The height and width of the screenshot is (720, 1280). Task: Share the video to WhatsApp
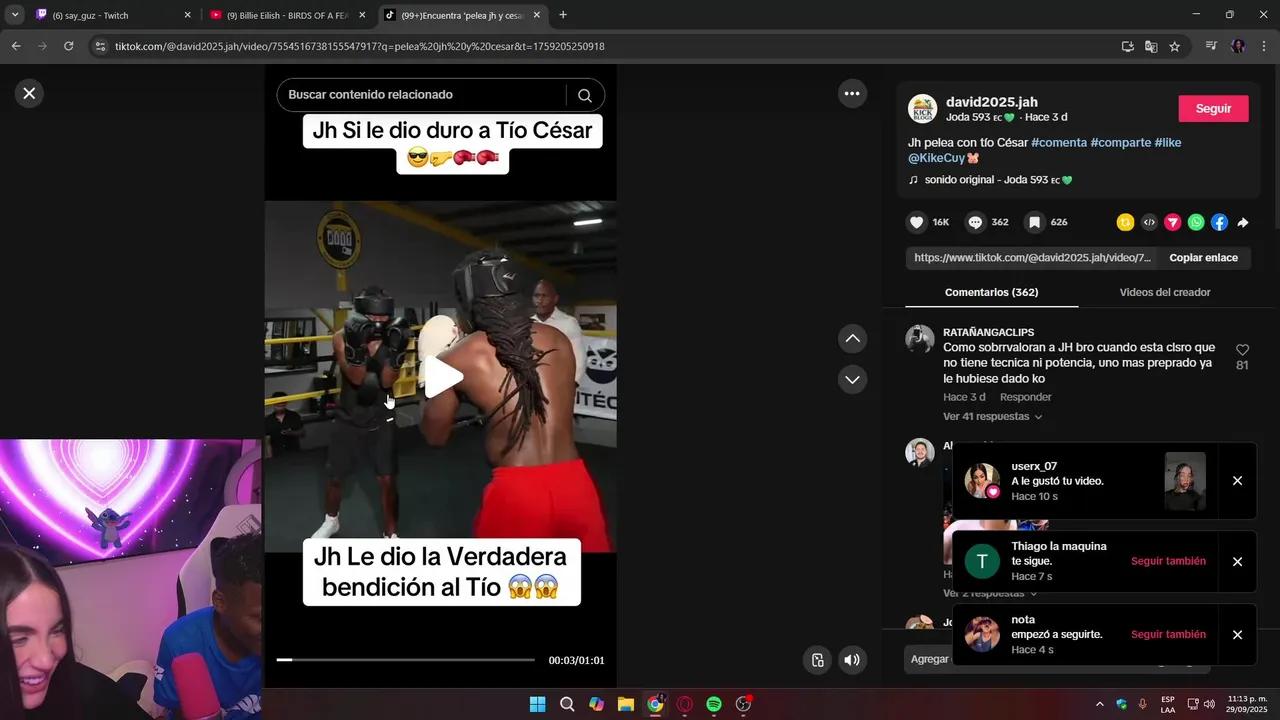(x=1196, y=223)
